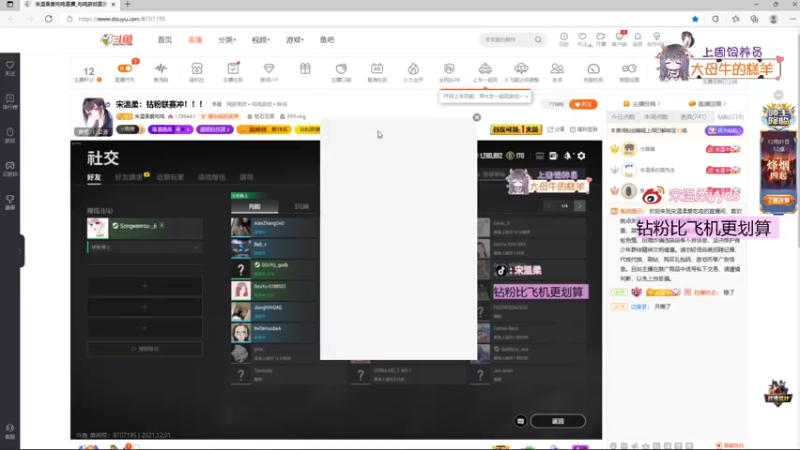
Task: Open the follow heart icon in header
Action: pyautogui.click(x=582, y=37)
